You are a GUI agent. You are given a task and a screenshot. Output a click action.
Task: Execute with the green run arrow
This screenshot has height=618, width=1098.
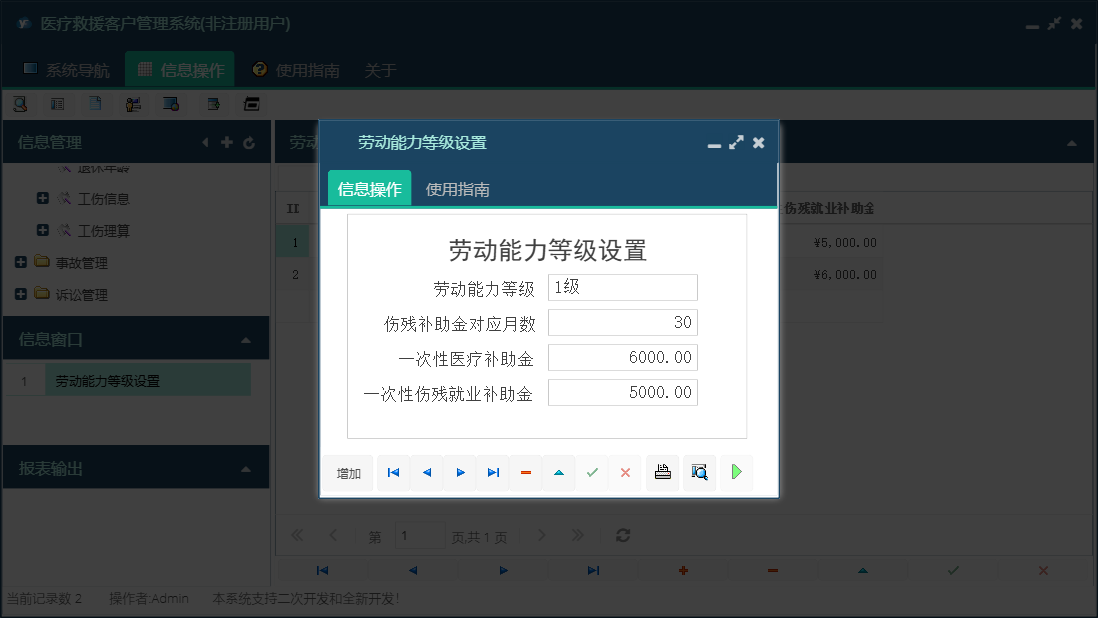coord(737,472)
